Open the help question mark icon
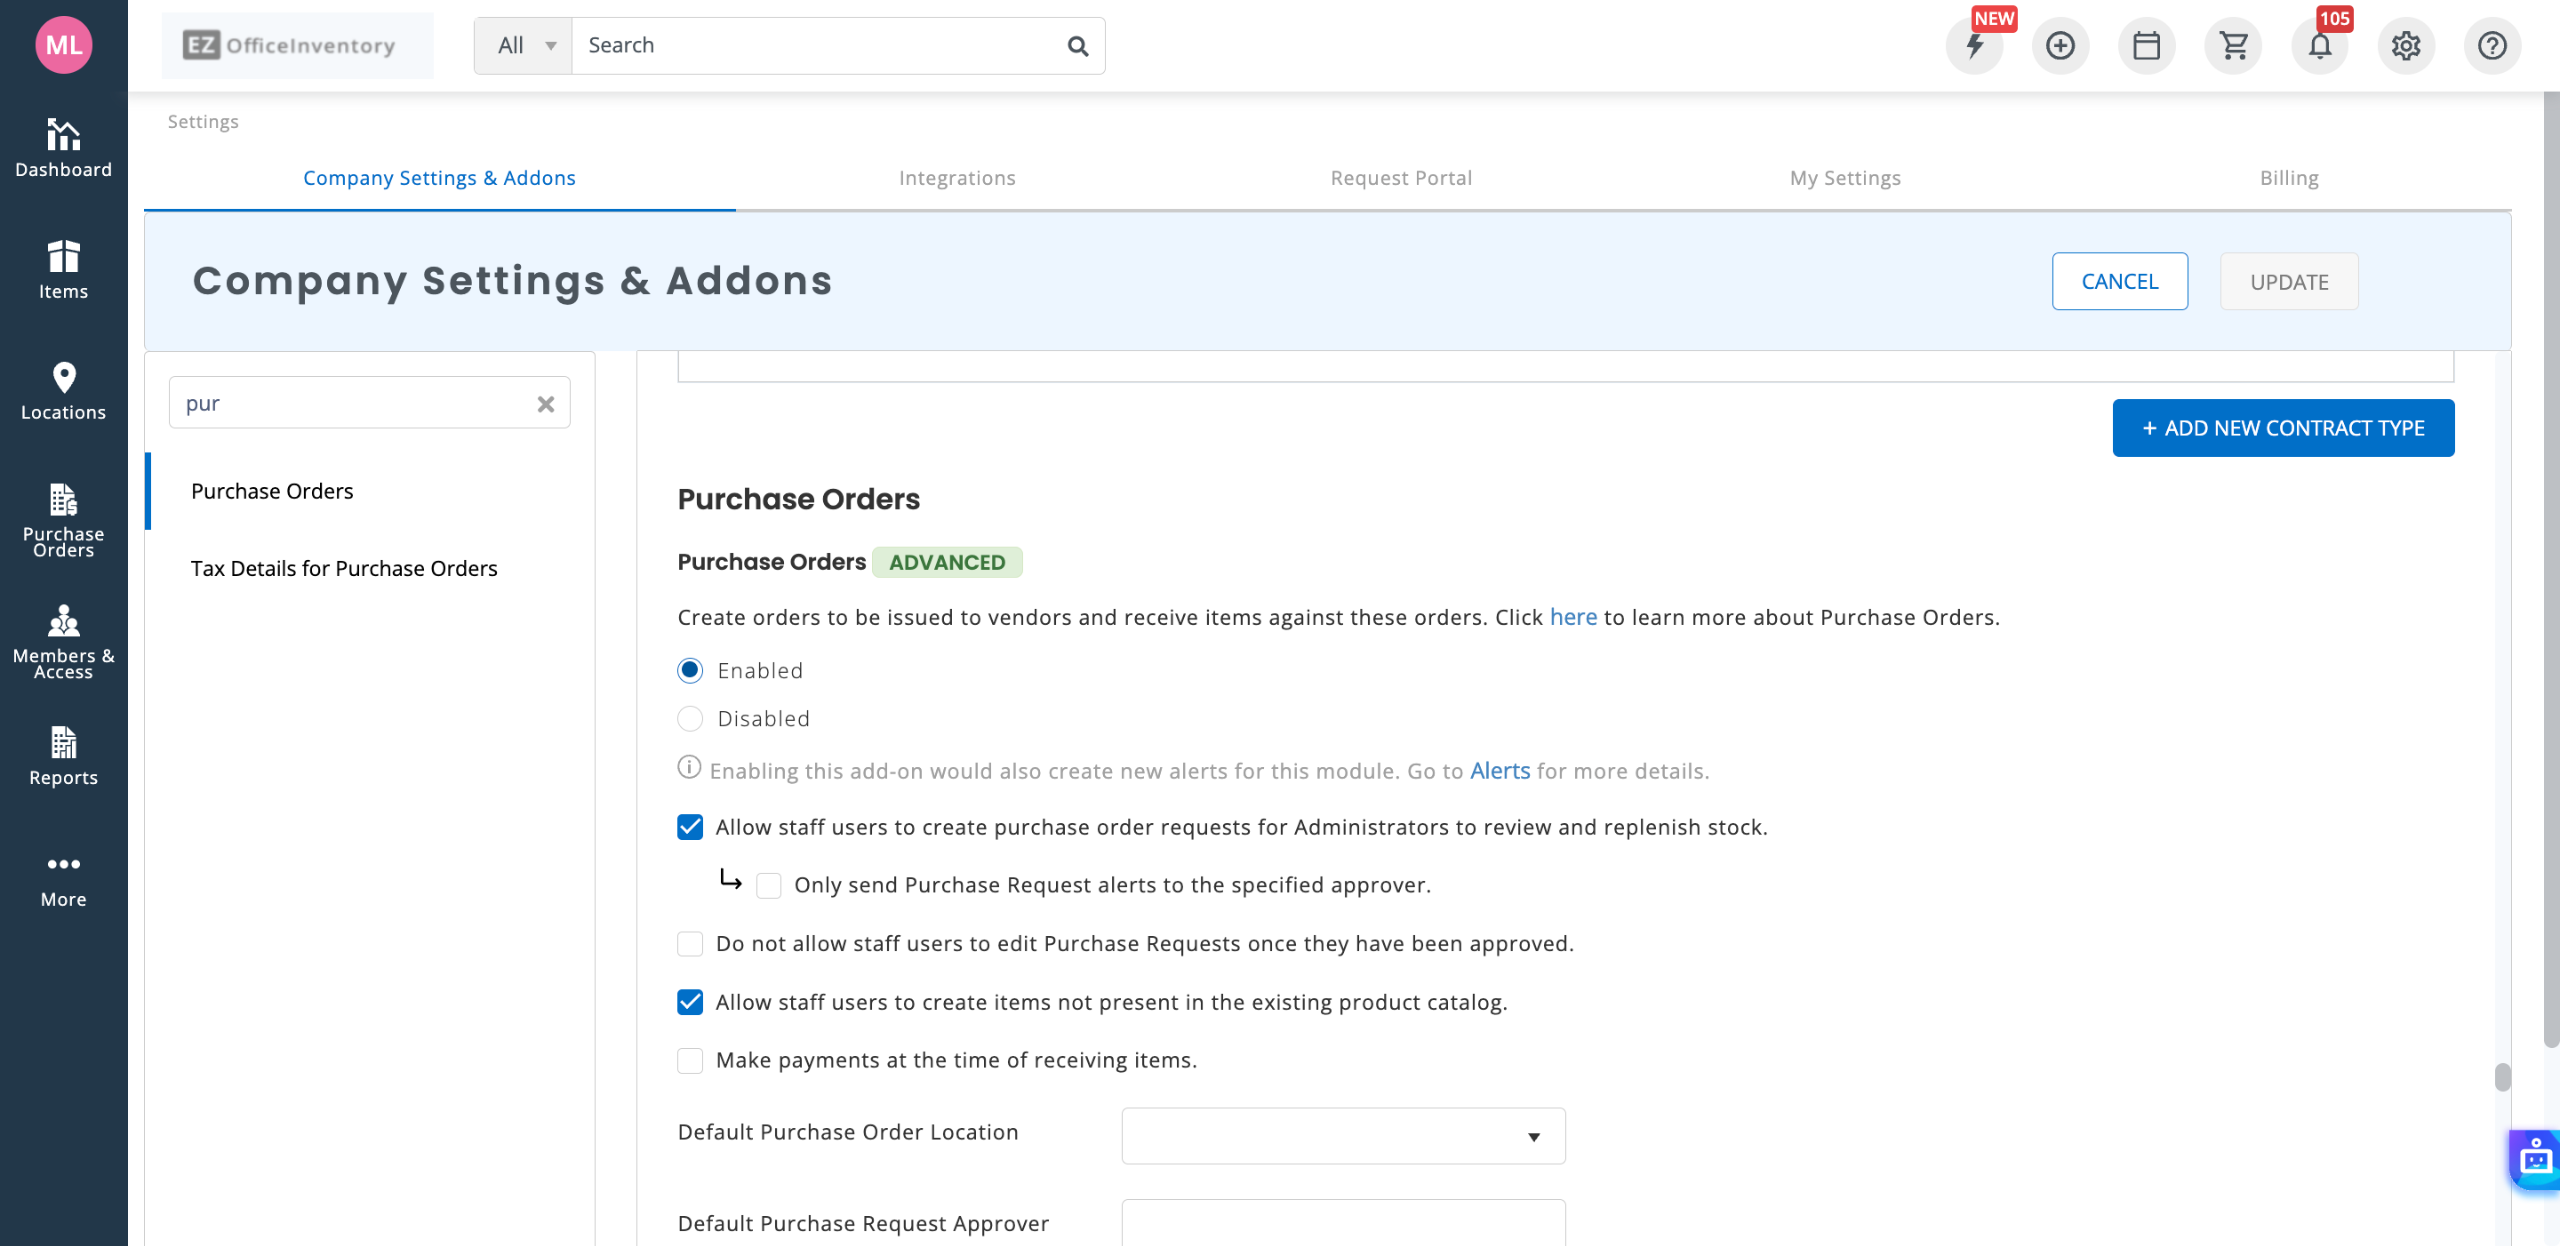Image resolution: width=2560 pixels, height=1246 pixels. click(2492, 46)
